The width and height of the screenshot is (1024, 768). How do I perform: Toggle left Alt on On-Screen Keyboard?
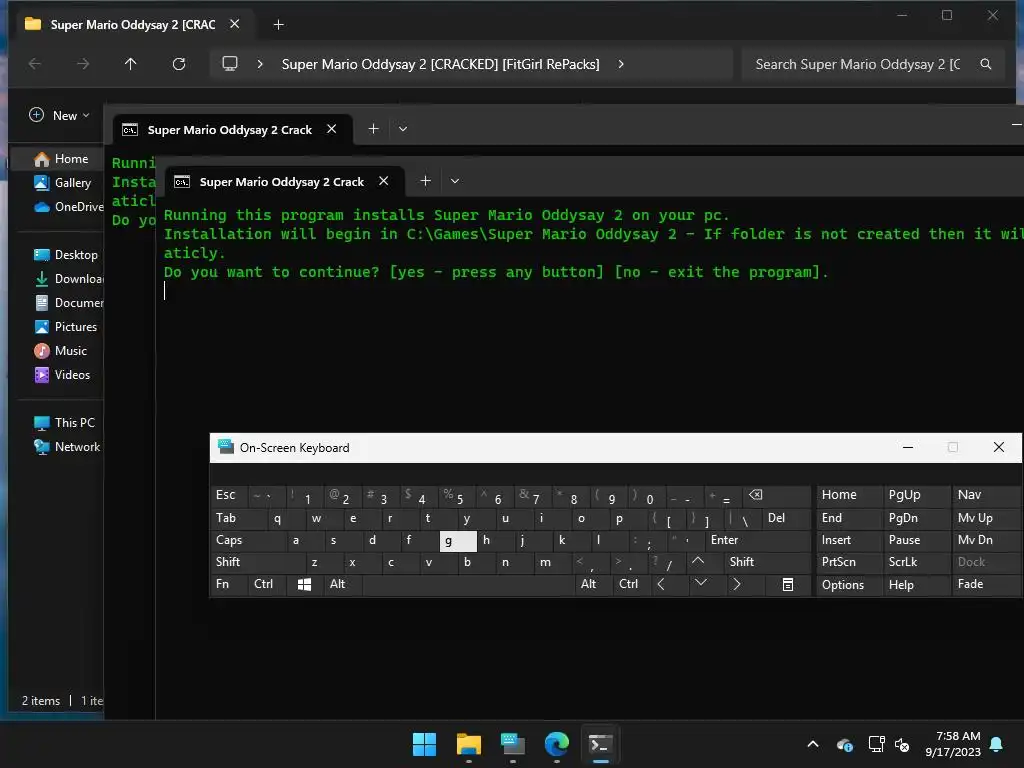[x=343, y=584]
